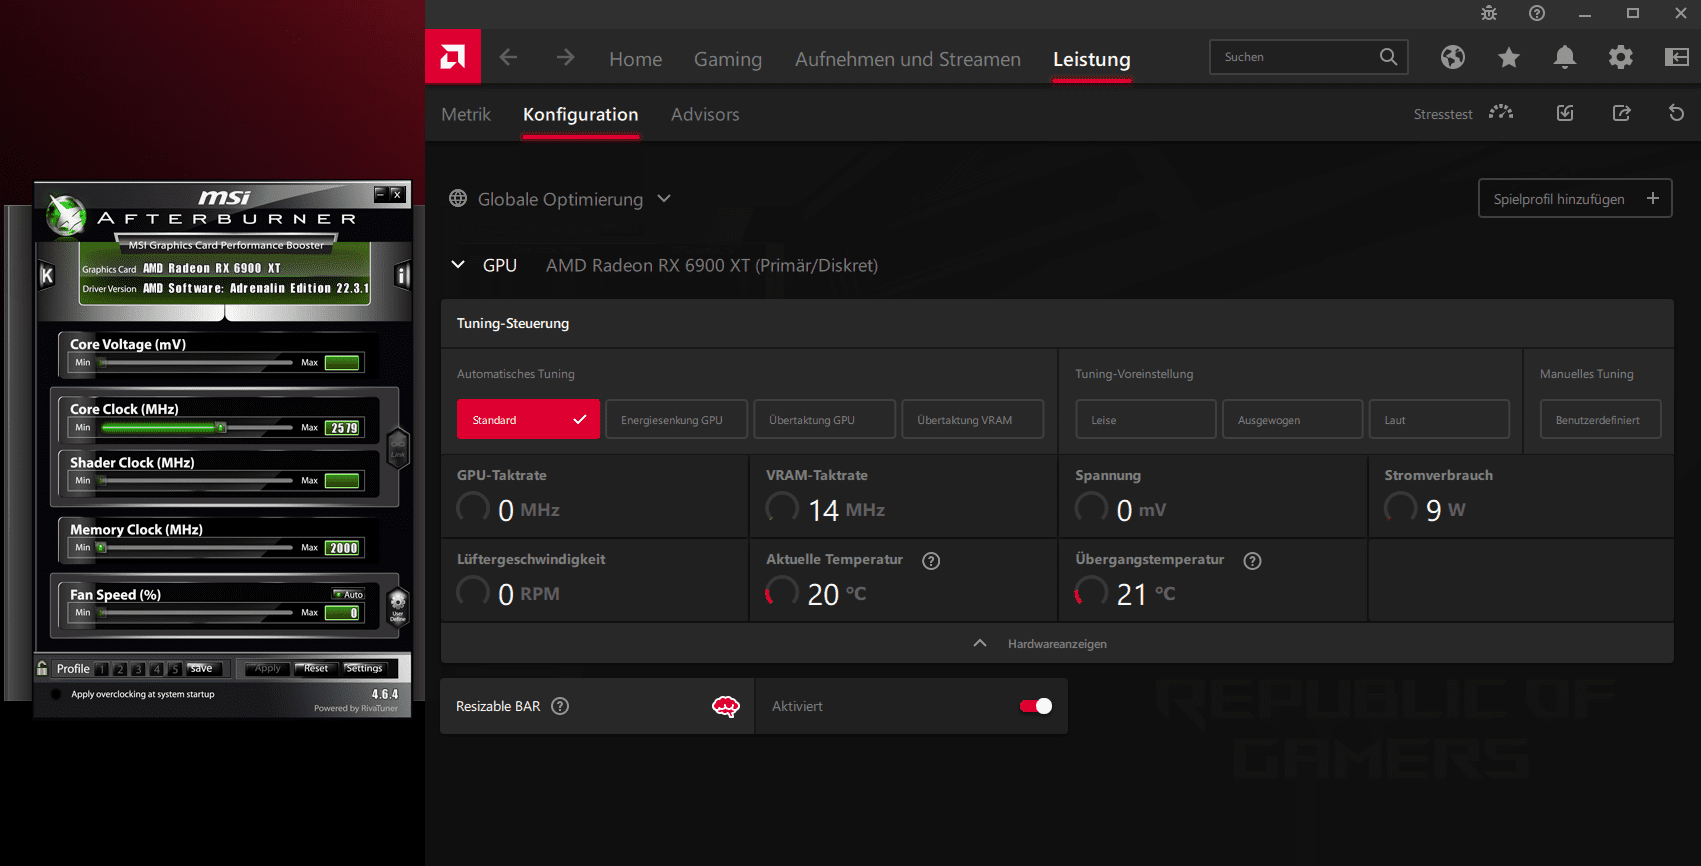Click Spielprofil hinzufügen button
1701x866 pixels.
coord(1574,199)
